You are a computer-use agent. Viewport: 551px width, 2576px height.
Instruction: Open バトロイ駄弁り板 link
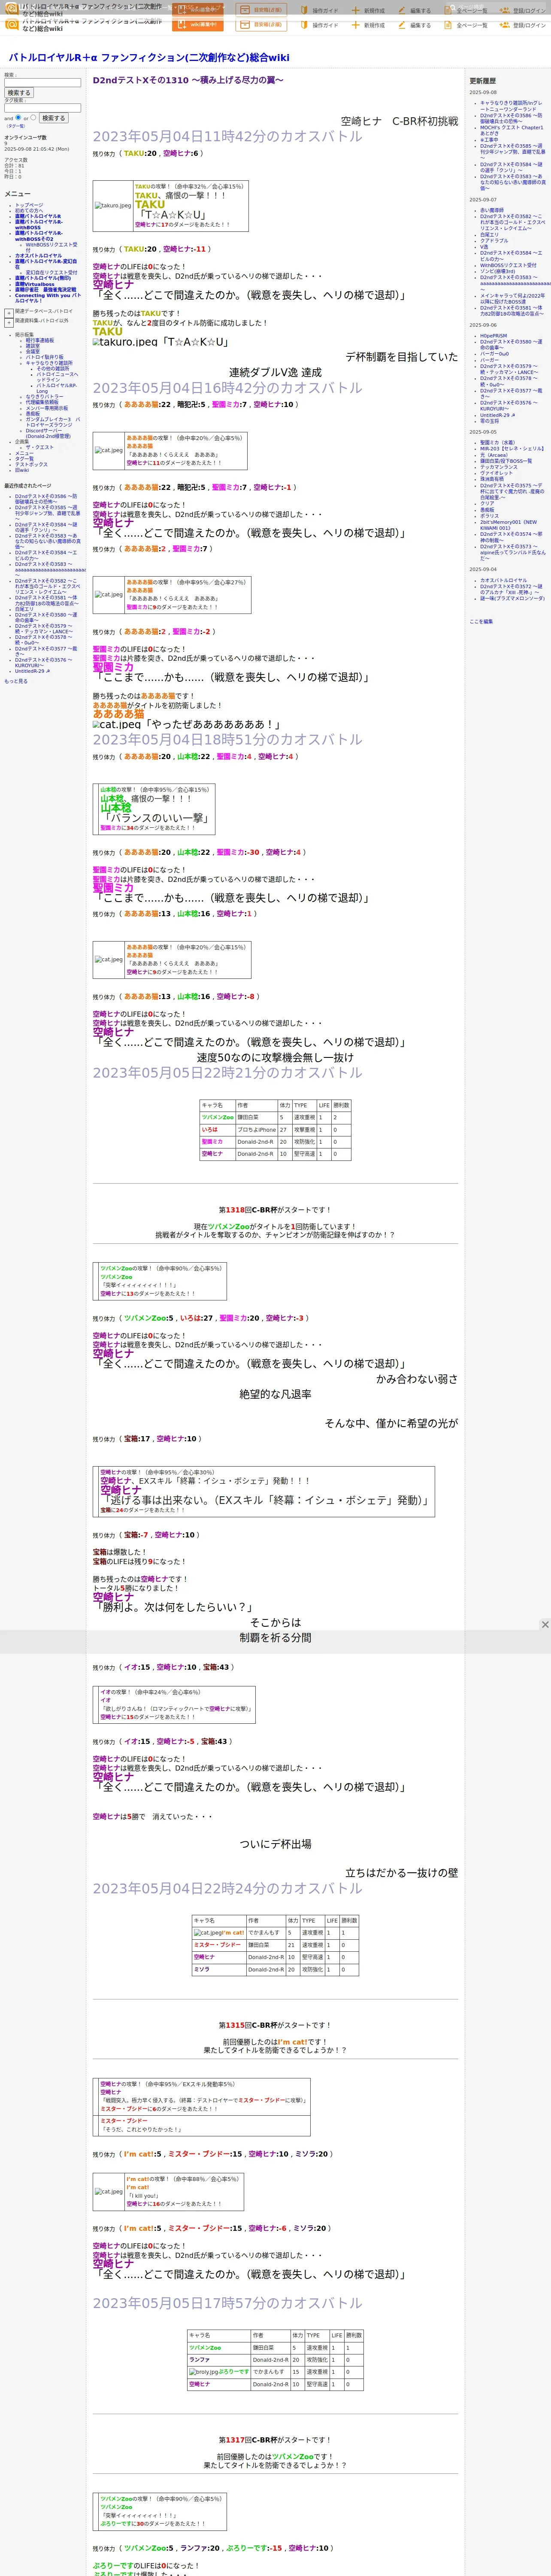click(44, 357)
